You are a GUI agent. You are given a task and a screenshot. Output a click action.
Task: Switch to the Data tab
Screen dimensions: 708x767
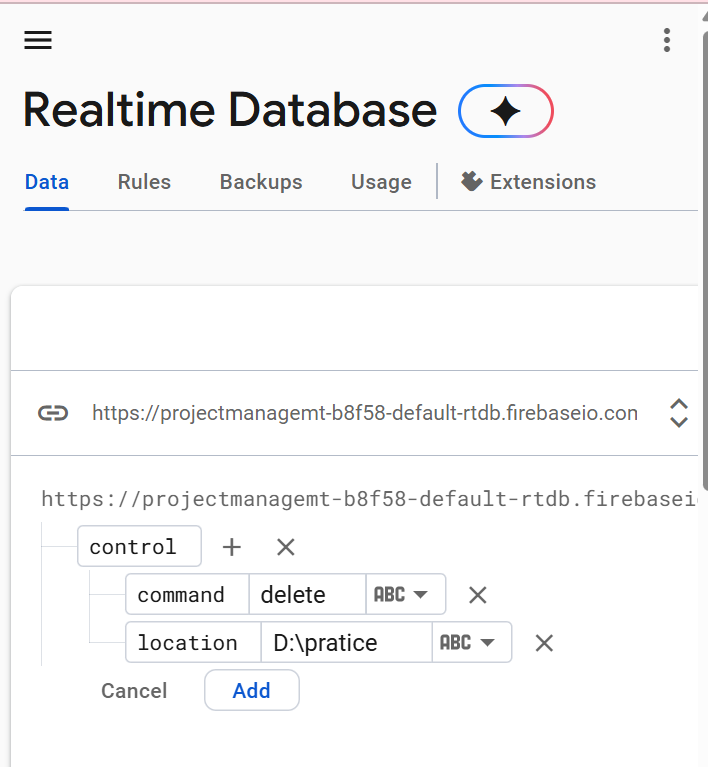pos(47,182)
